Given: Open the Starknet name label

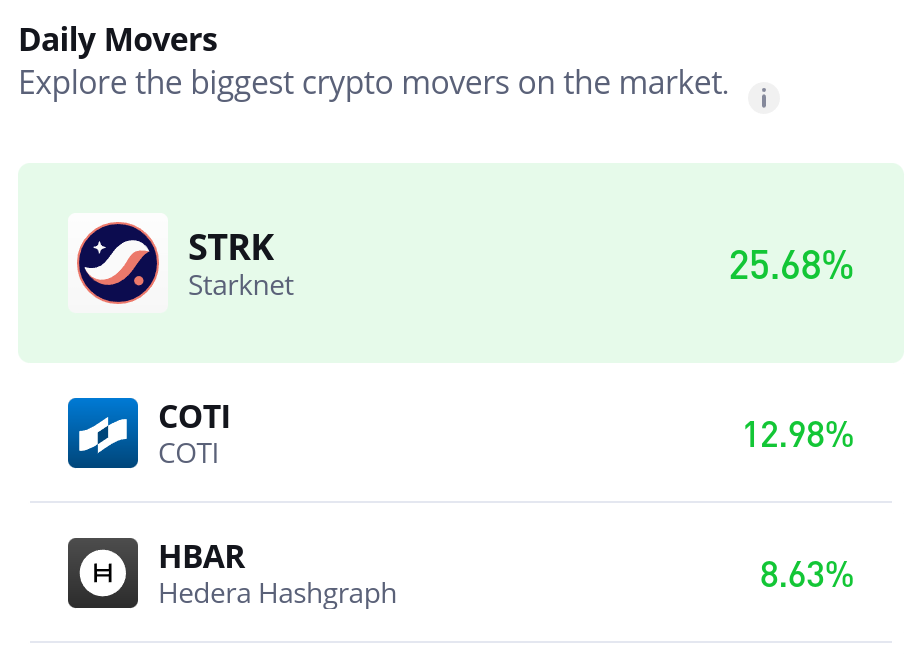Looking at the screenshot, I should pyautogui.click(x=241, y=285).
